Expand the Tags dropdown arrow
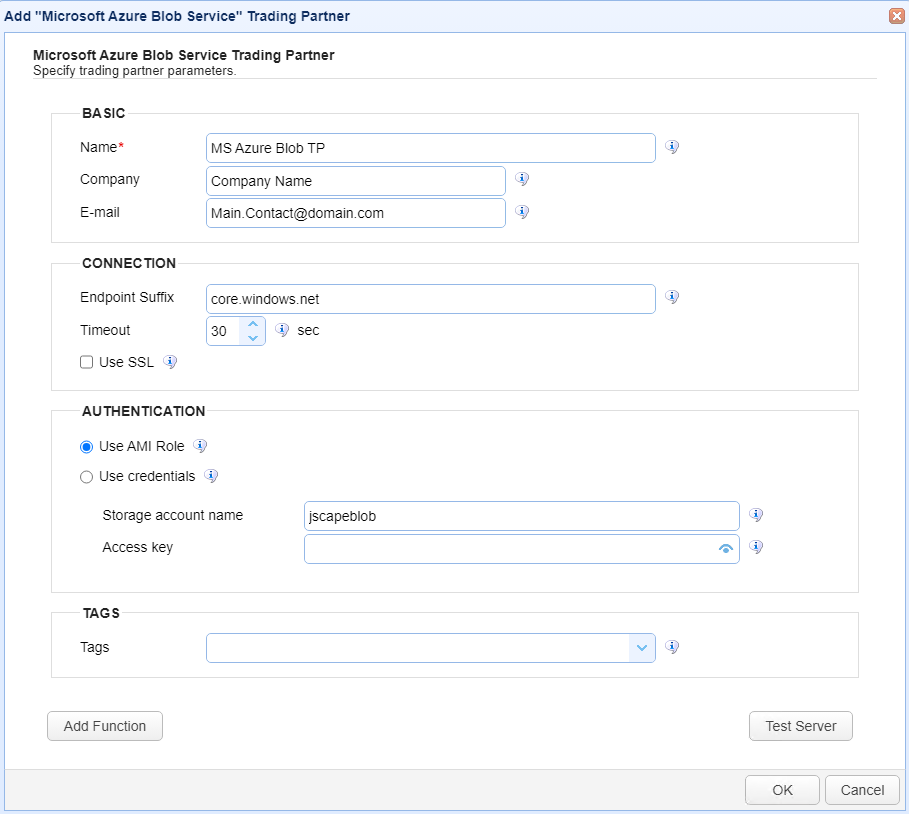 tap(642, 648)
